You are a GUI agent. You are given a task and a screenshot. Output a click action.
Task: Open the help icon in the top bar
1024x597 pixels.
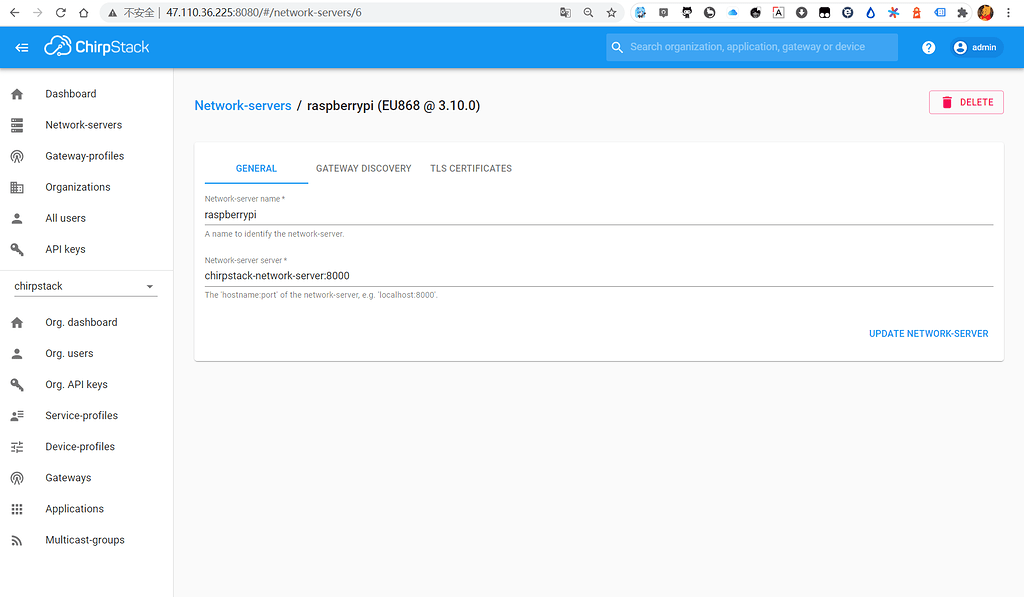click(928, 46)
